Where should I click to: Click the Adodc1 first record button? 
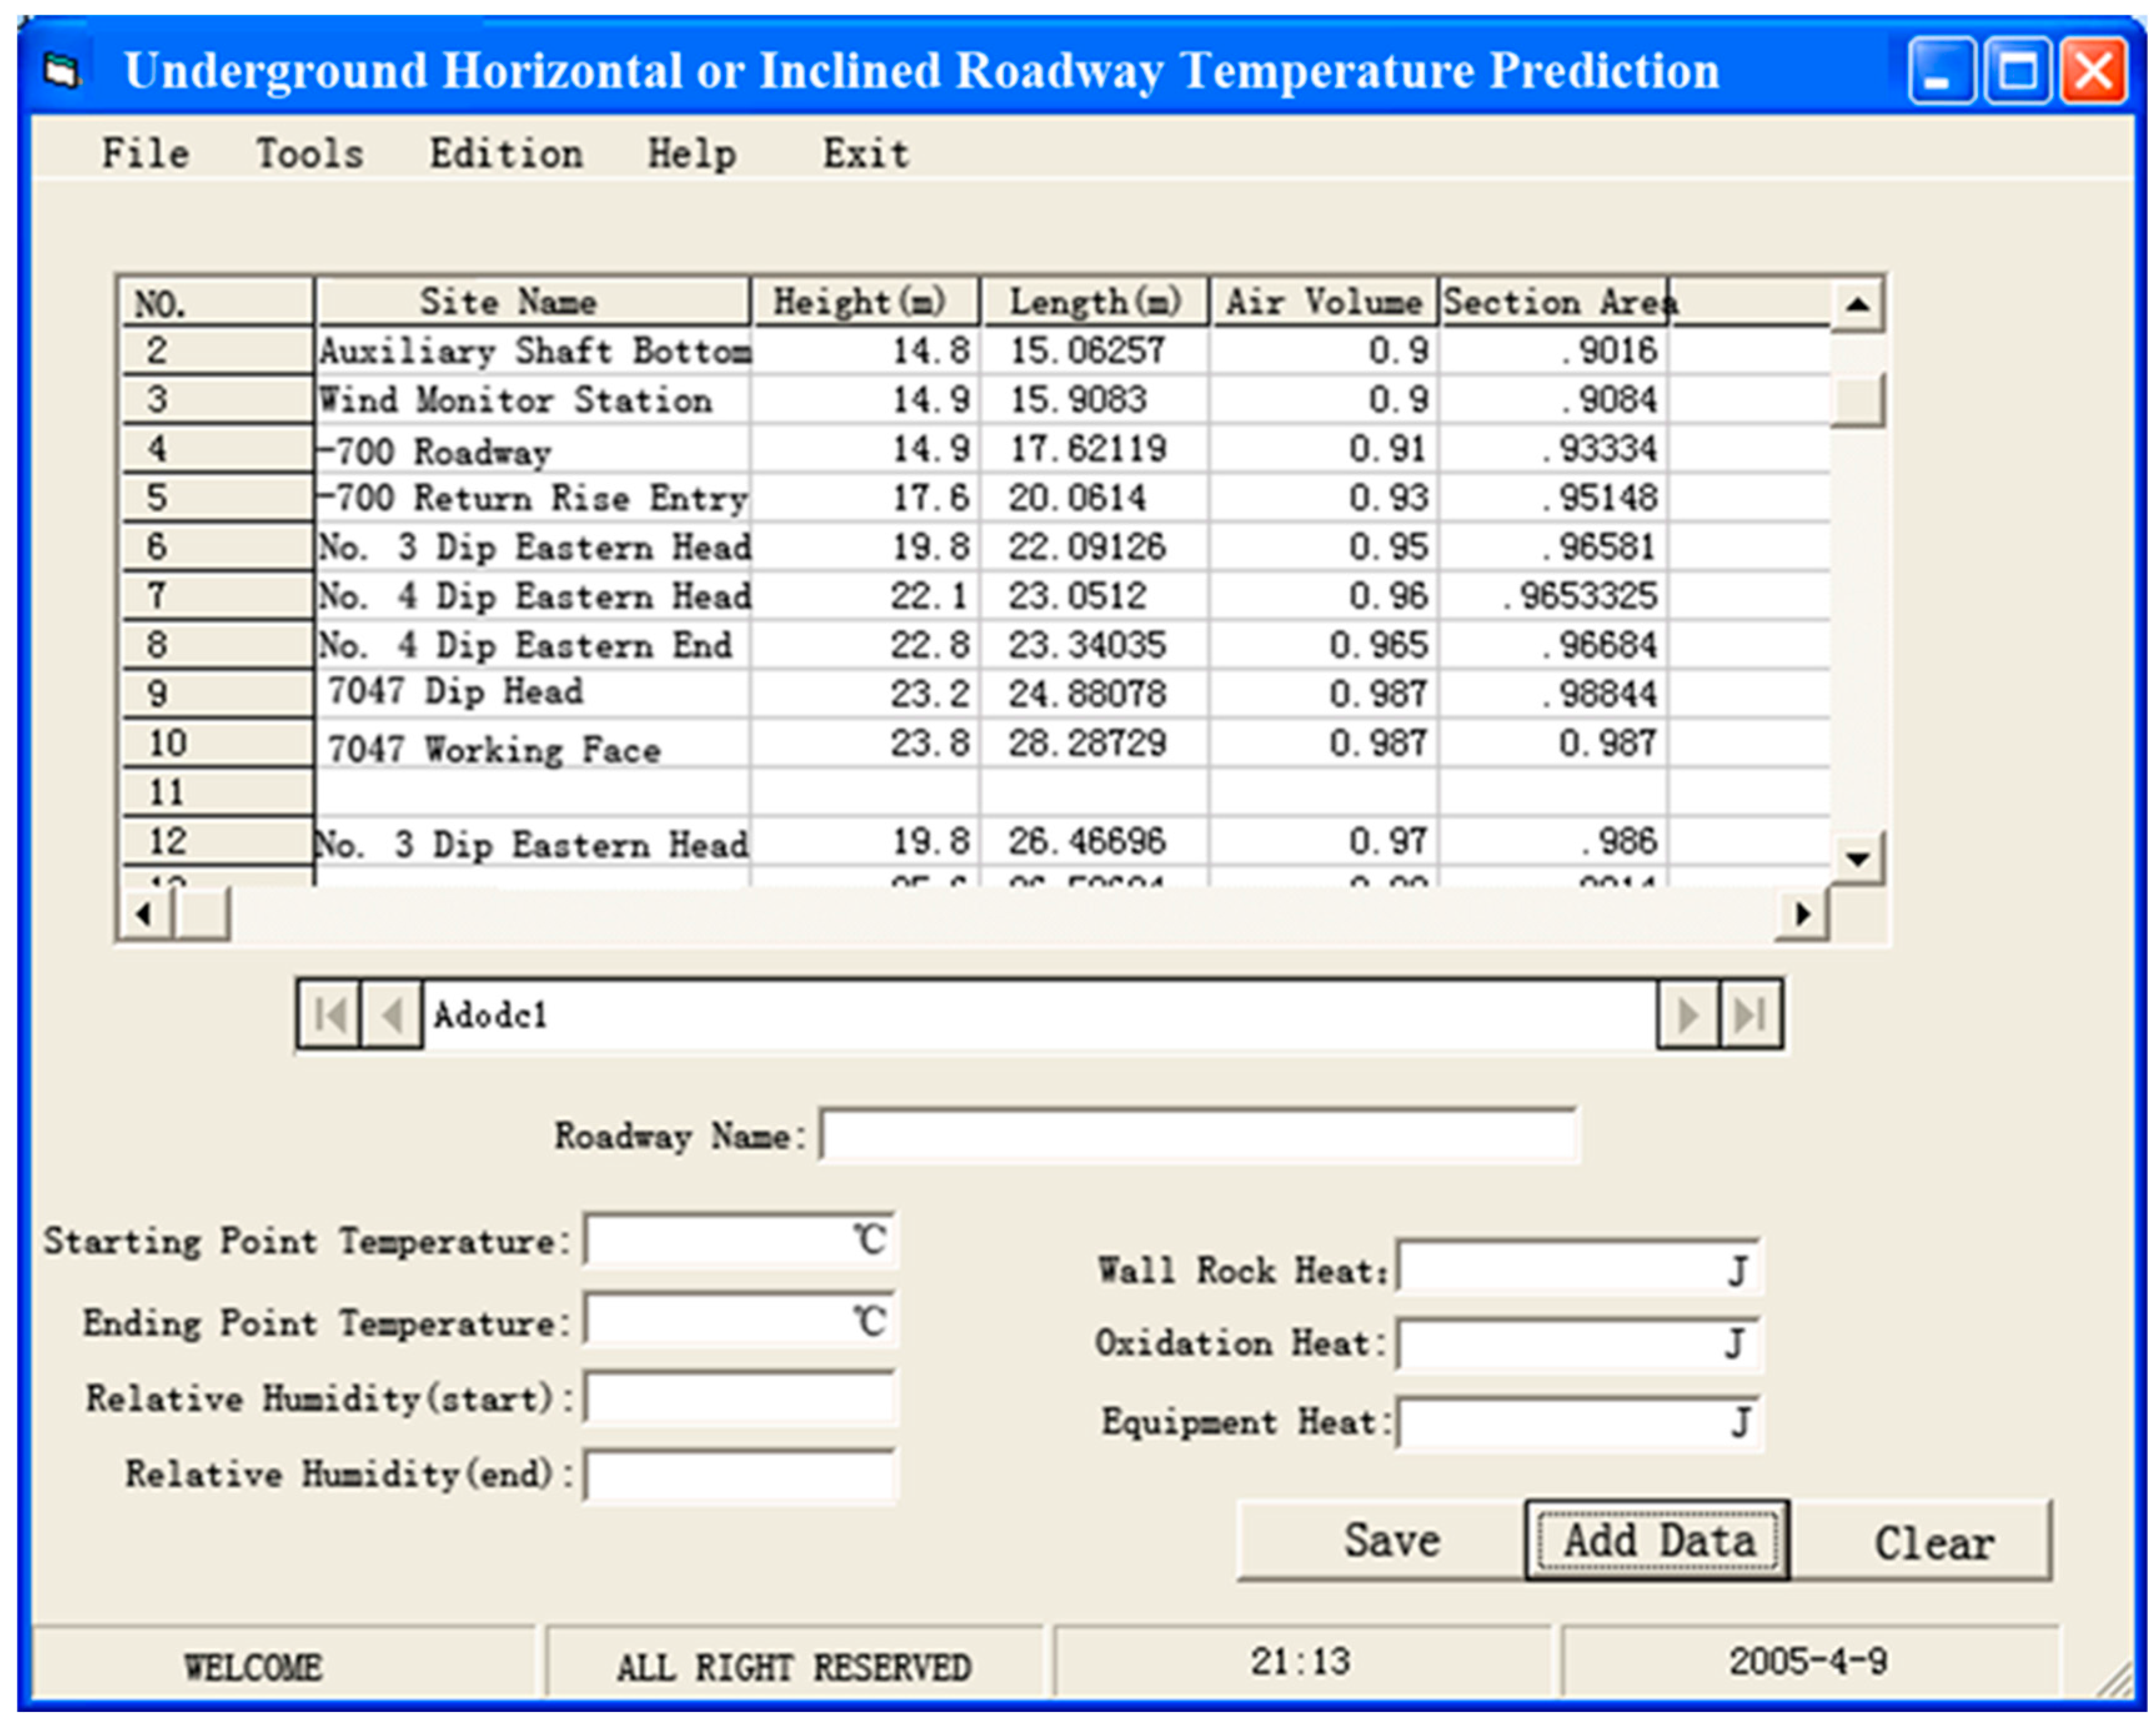click(x=330, y=1015)
